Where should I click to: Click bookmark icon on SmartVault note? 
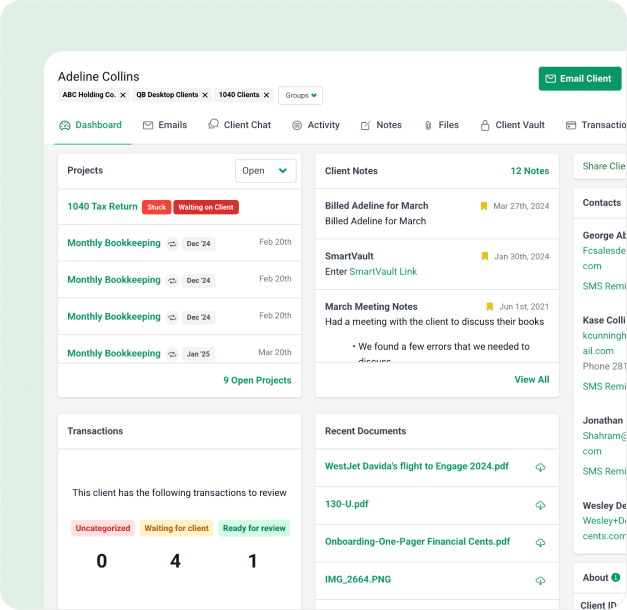pos(485,256)
